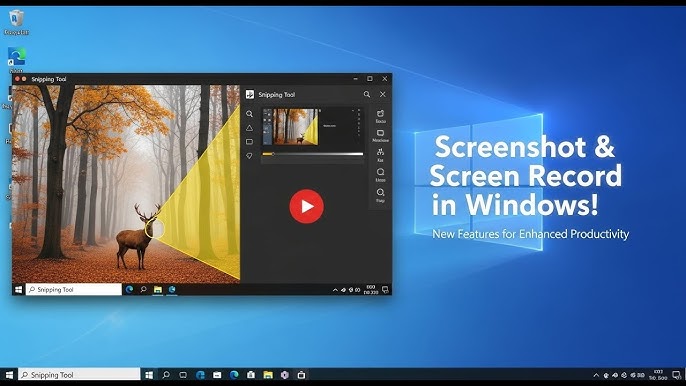Close the inner Snipping Tool panel with the X

coord(383,94)
